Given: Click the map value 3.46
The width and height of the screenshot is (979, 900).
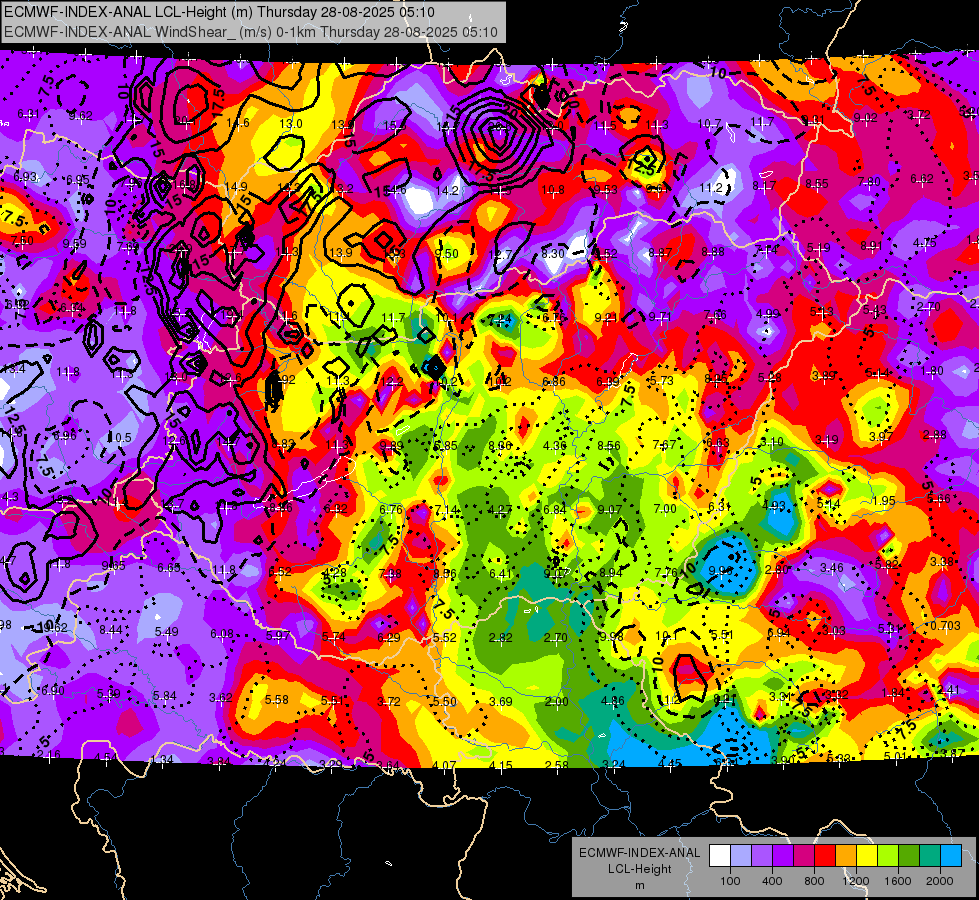Looking at the screenshot, I should click(832, 568).
